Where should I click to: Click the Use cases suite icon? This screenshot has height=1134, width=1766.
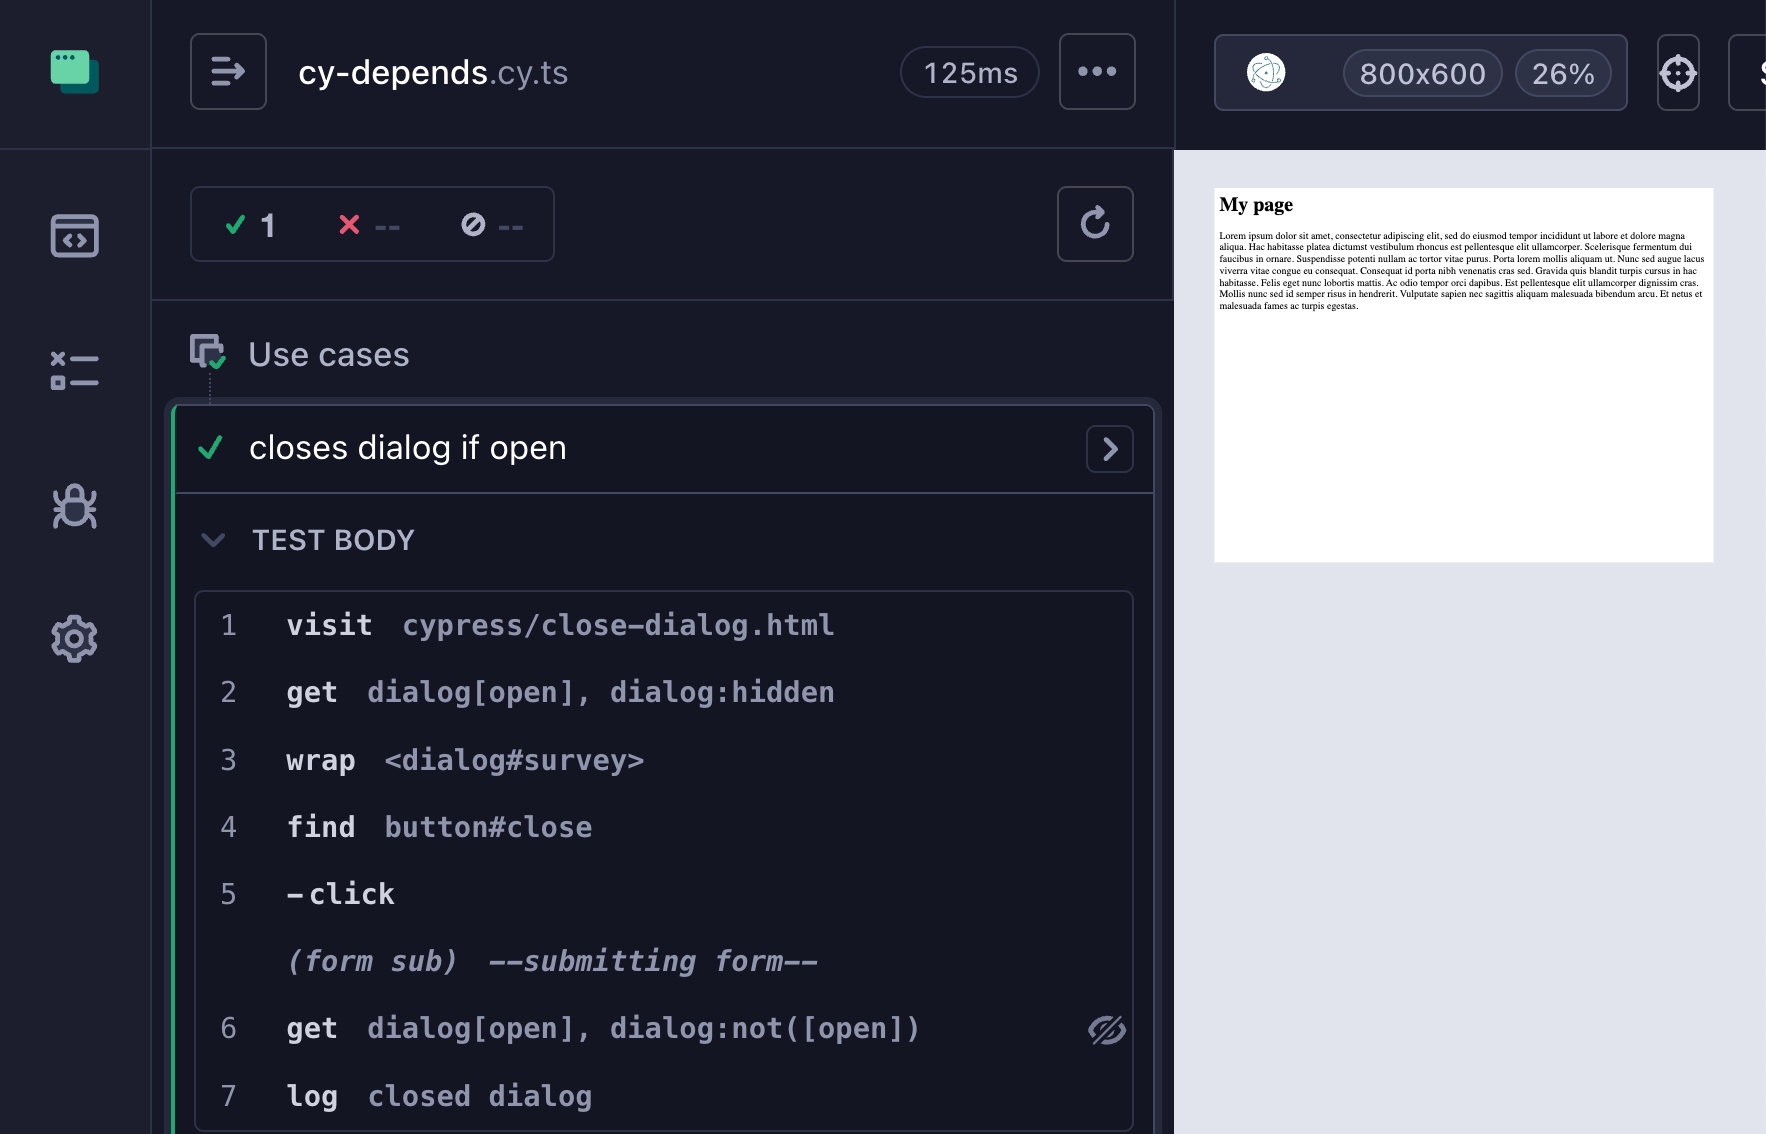pyautogui.click(x=208, y=352)
